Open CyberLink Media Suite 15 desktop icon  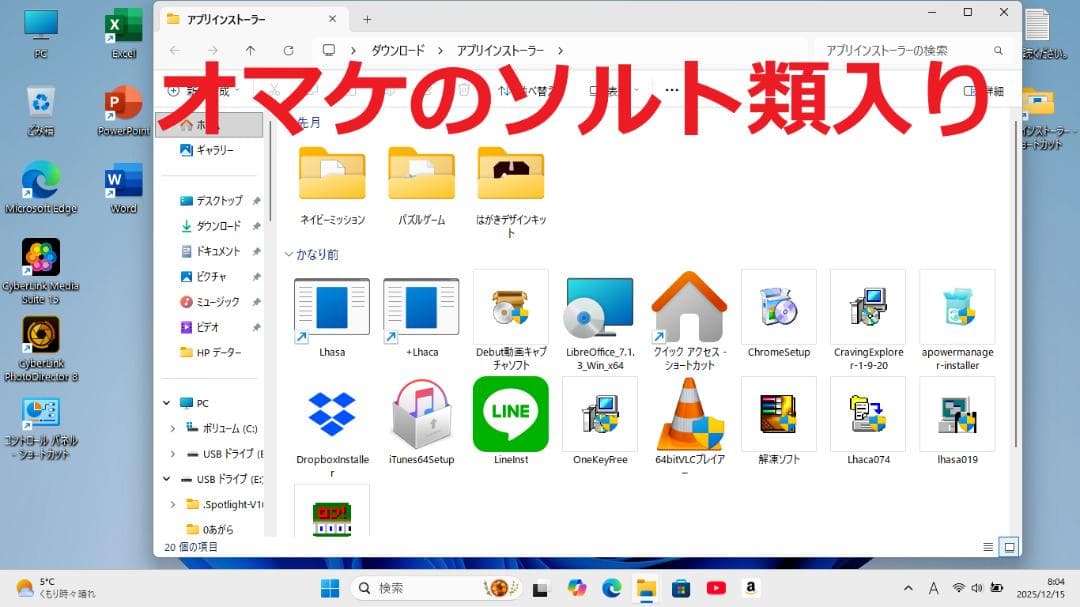coord(41,271)
